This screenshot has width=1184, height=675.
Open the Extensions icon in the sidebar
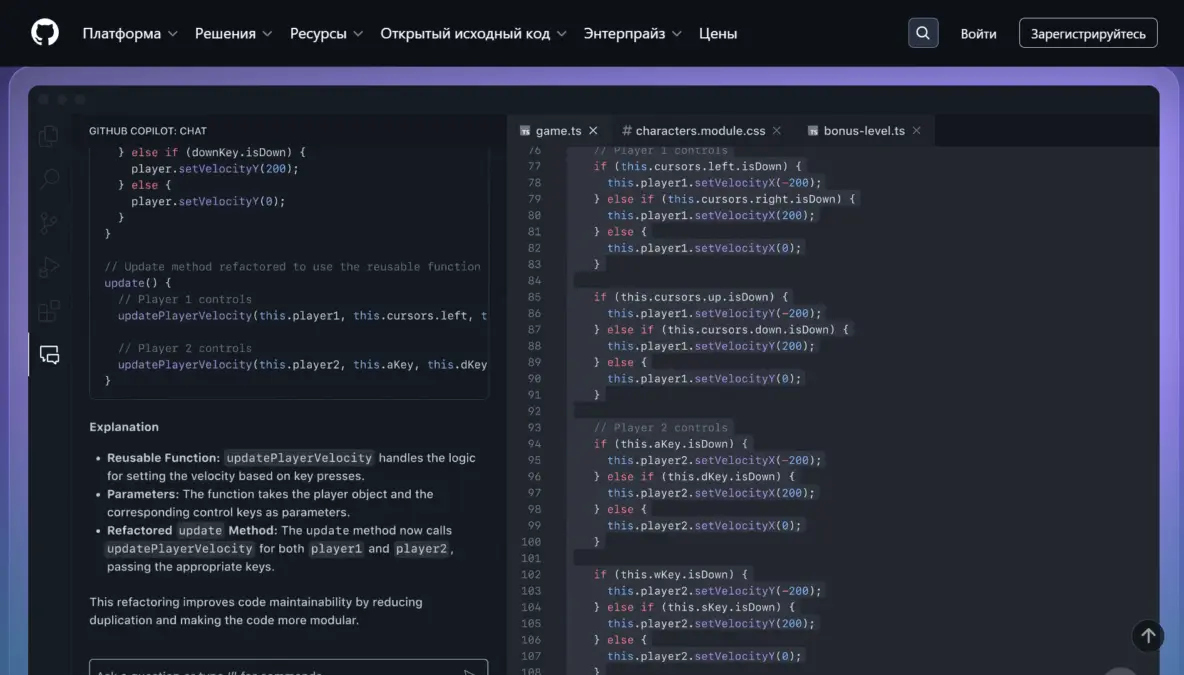tap(49, 311)
